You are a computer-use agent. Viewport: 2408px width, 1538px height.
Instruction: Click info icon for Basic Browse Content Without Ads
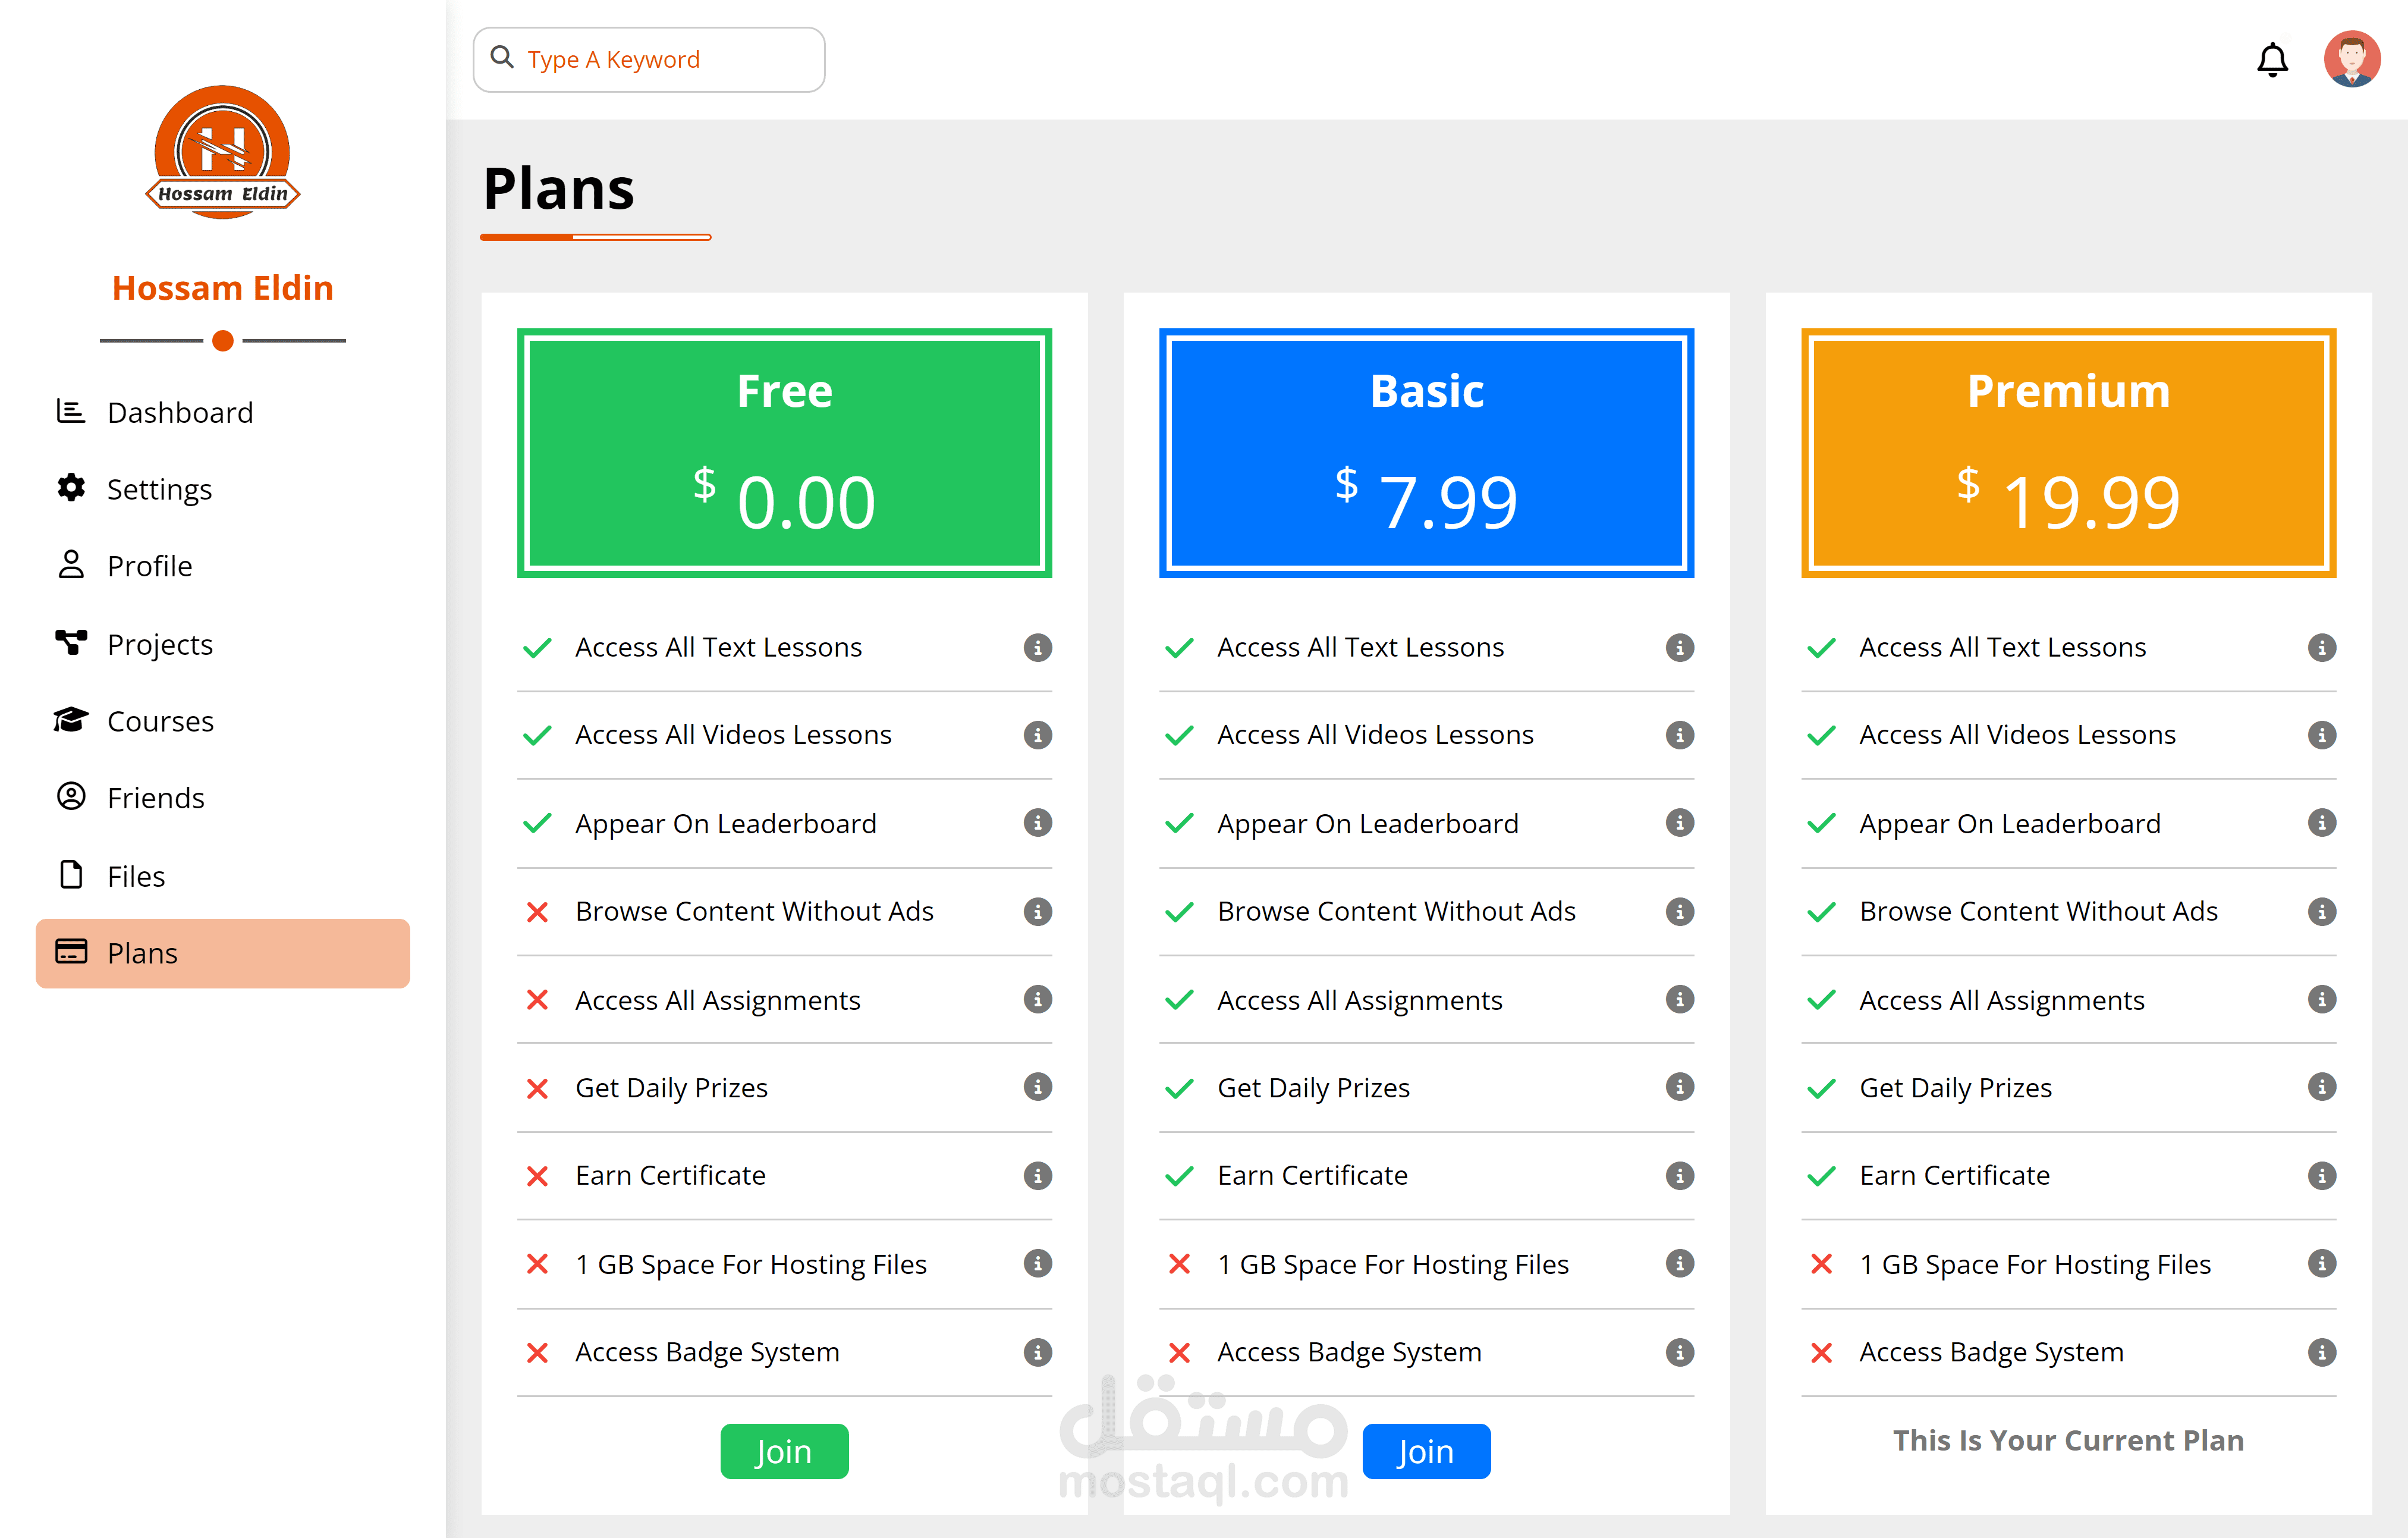click(x=1679, y=911)
